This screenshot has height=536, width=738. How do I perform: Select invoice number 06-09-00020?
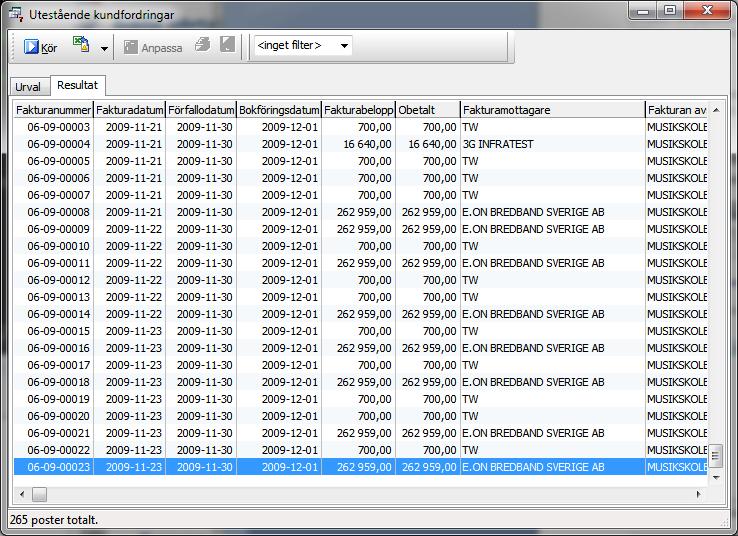point(58,416)
